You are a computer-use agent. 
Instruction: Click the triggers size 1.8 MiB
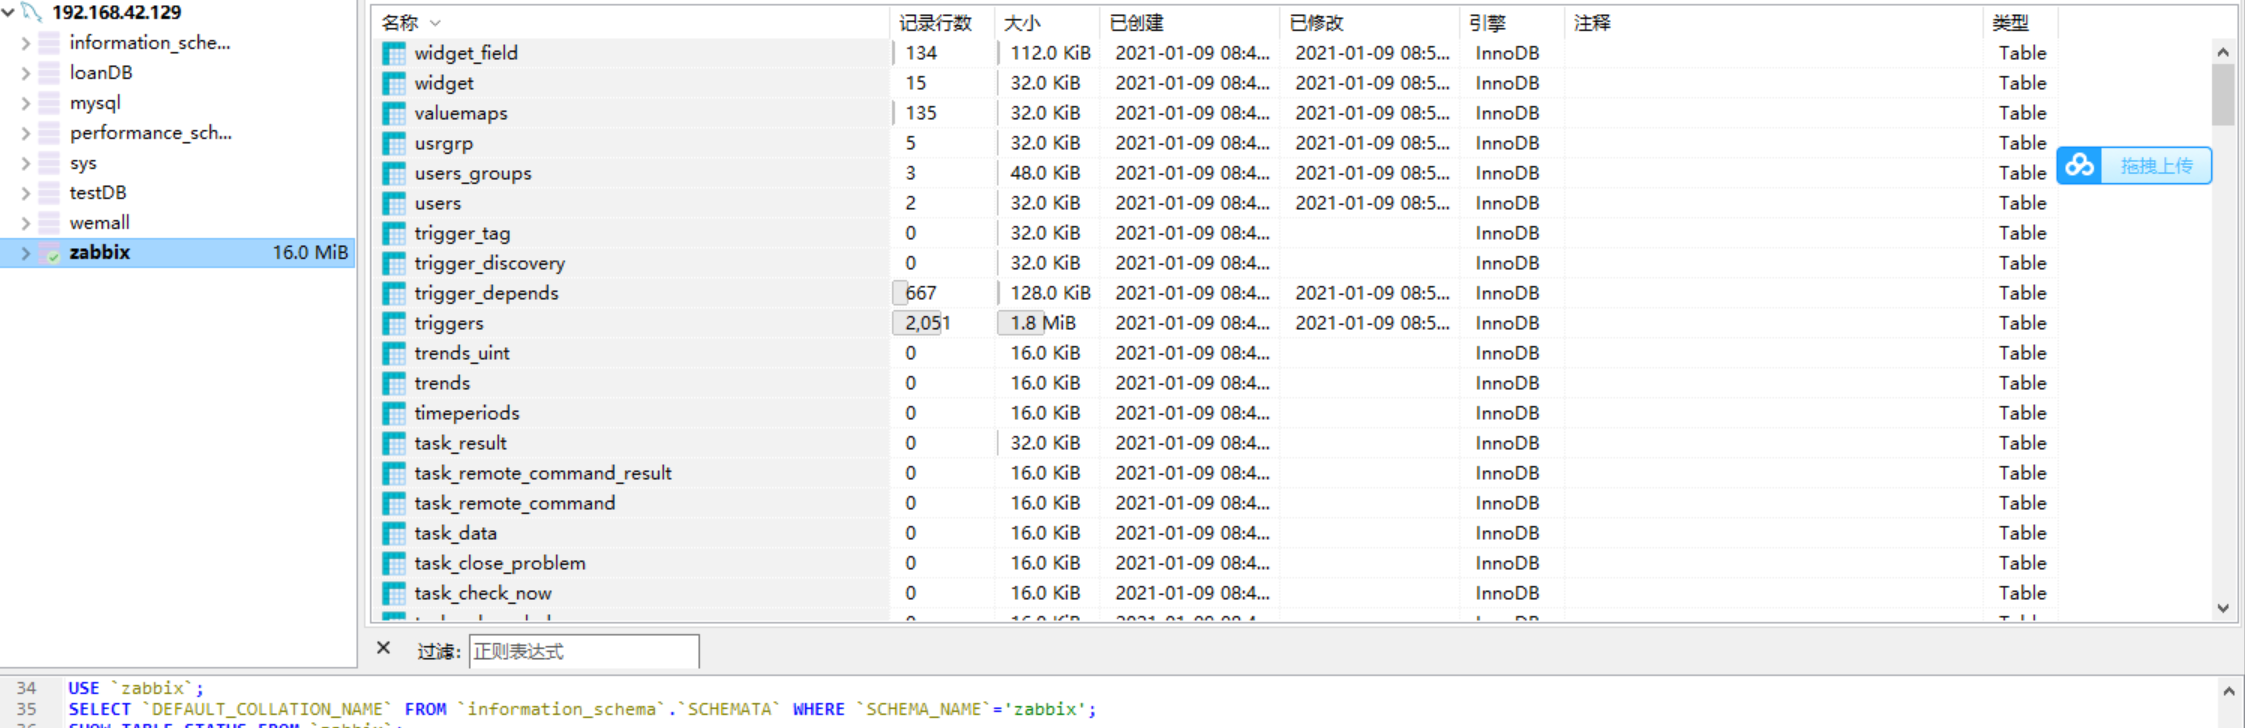coord(1042,323)
